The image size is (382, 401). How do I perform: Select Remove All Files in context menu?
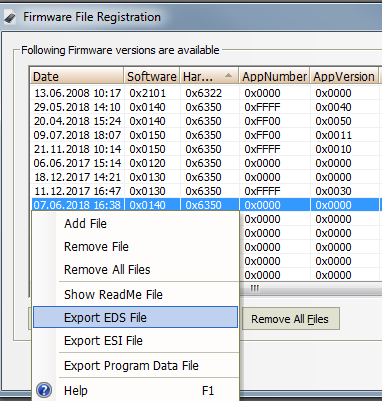pyautogui.click(x=107, y=270)
